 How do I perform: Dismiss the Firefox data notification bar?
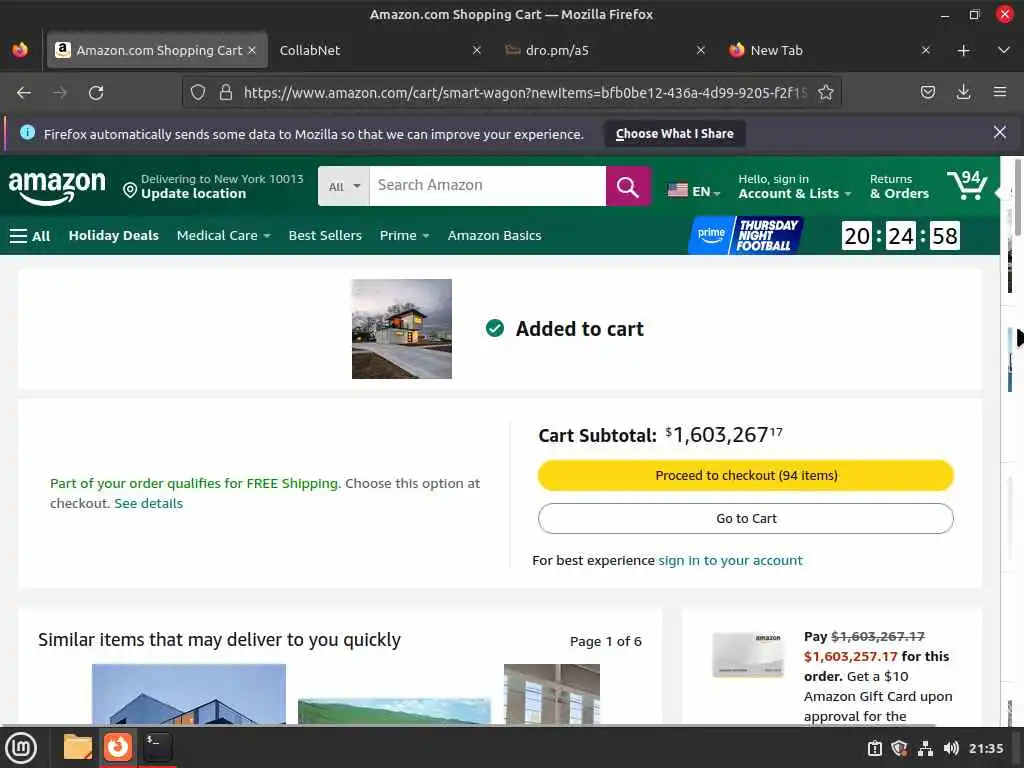[x=999, y=133]
